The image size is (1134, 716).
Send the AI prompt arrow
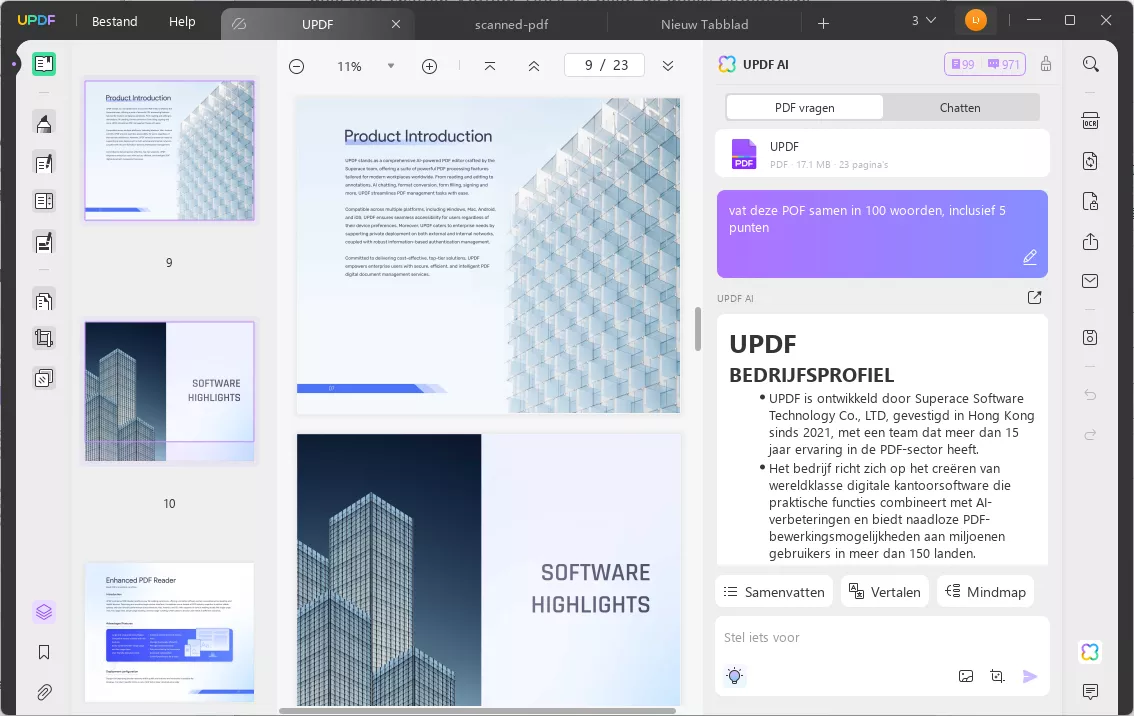point(1030,676)
